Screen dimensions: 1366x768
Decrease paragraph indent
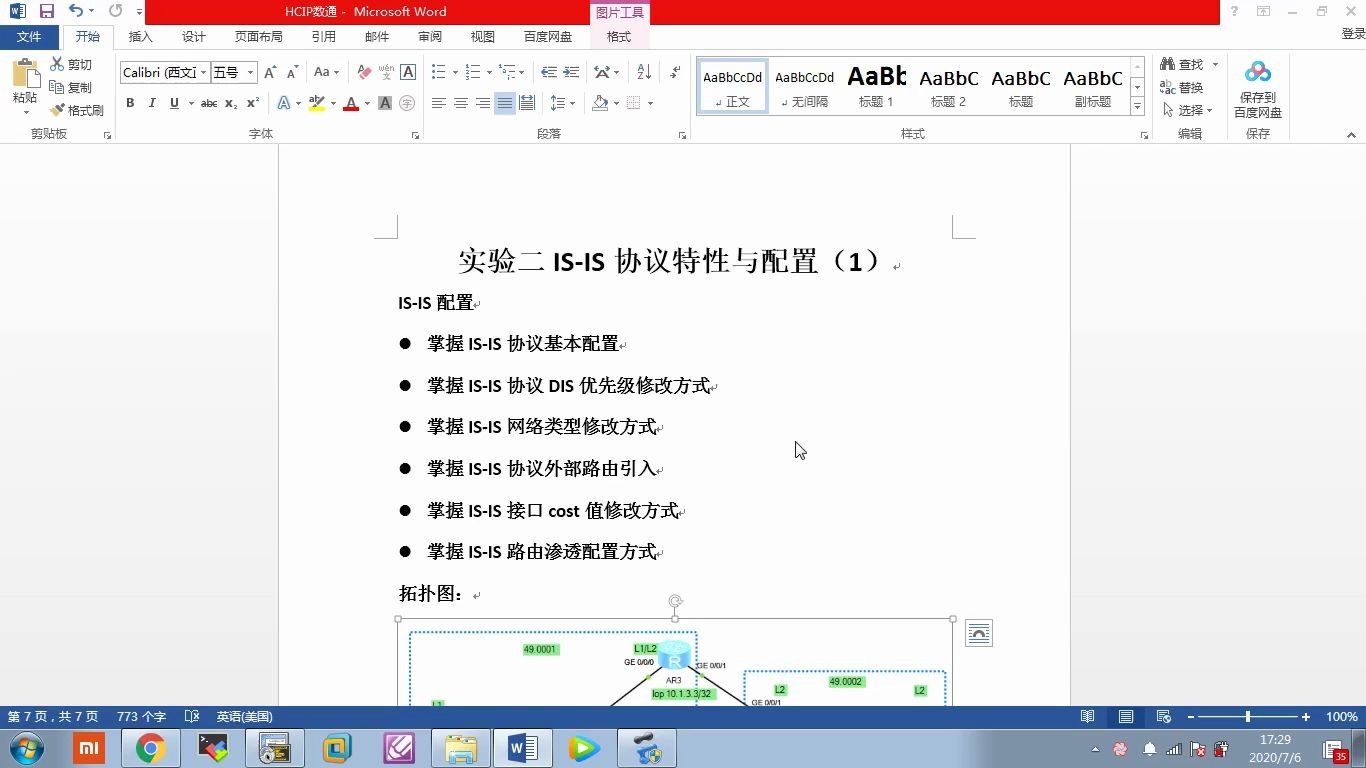click(549, 72)
